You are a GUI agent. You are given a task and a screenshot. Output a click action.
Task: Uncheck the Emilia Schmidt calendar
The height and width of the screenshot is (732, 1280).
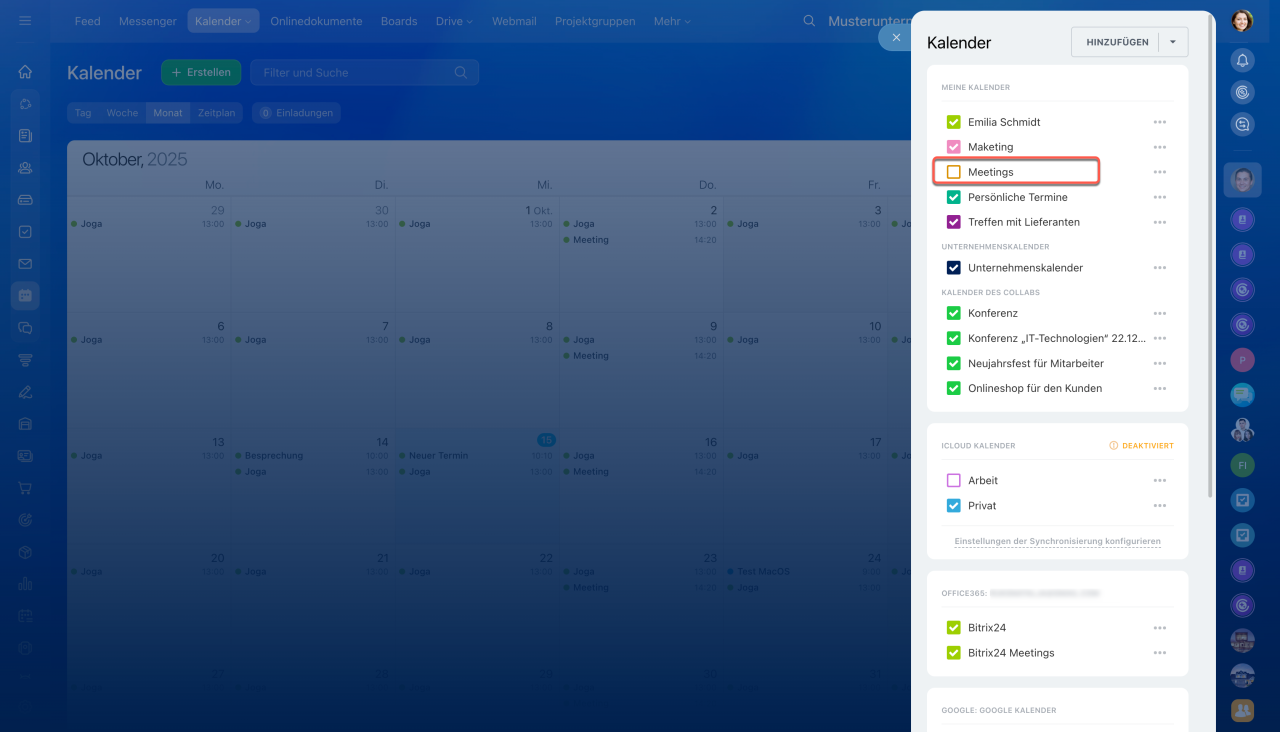(953, 122)
